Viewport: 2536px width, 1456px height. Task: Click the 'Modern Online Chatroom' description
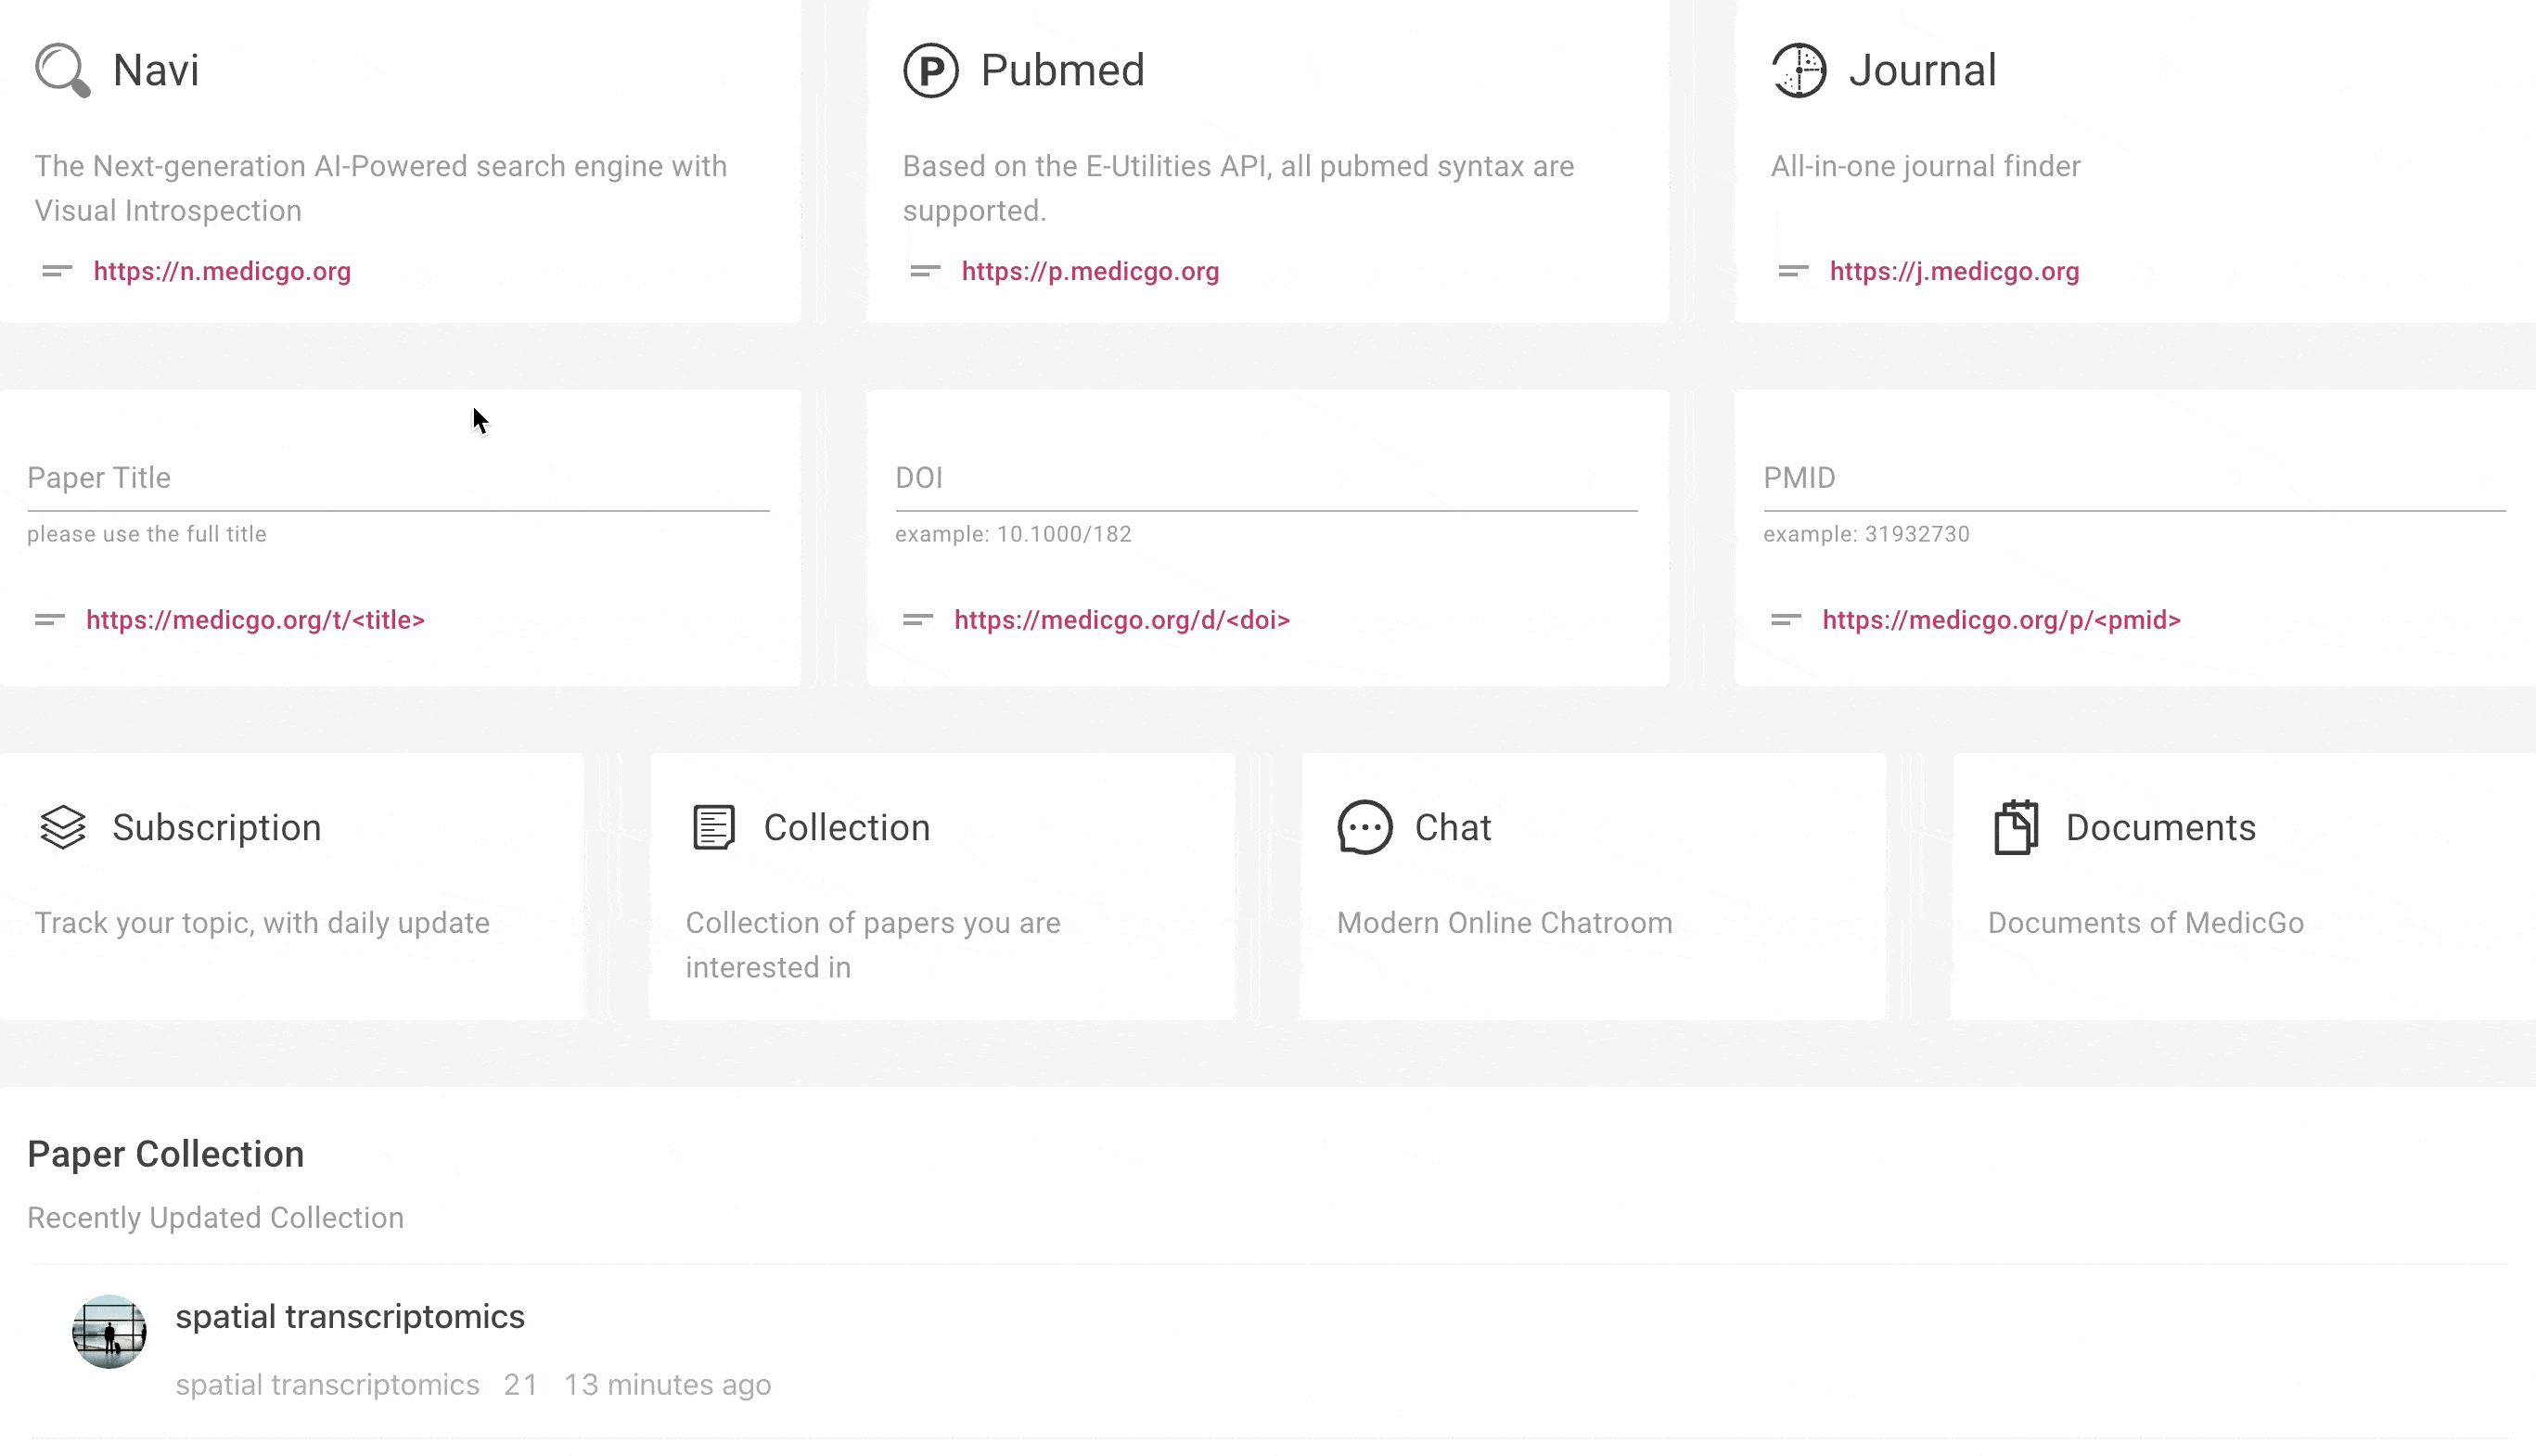coord(1504,922)
